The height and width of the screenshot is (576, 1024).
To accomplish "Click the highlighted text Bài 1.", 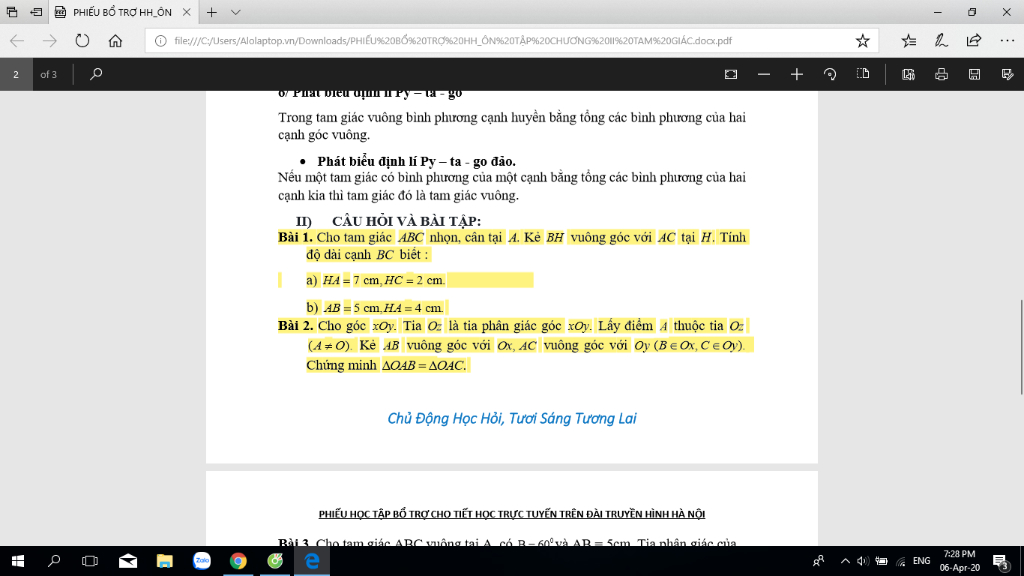I will [295, 237].
